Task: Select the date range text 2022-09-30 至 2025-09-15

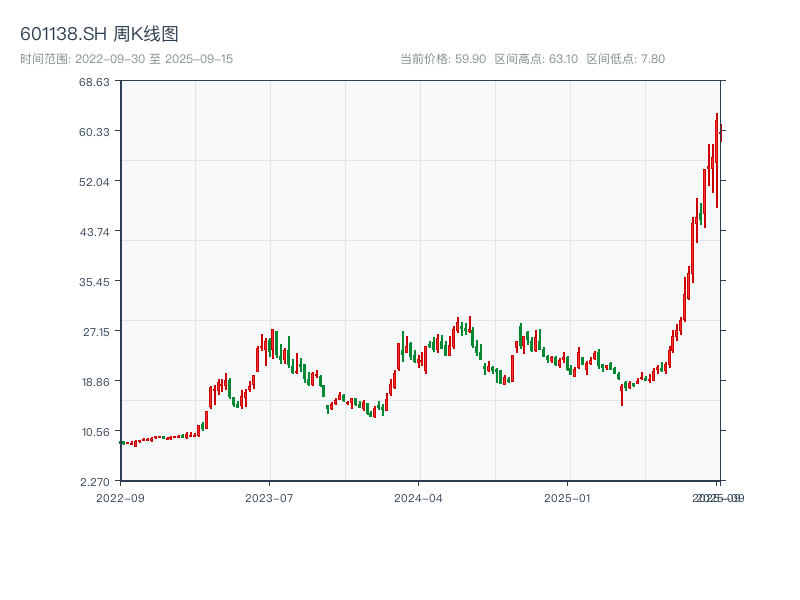Action: 154,59
